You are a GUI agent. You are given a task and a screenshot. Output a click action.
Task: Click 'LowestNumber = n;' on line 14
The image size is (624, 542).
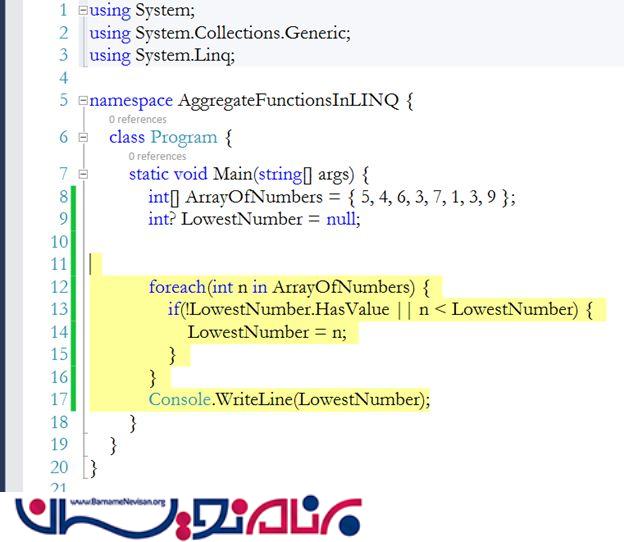[267, 332]
